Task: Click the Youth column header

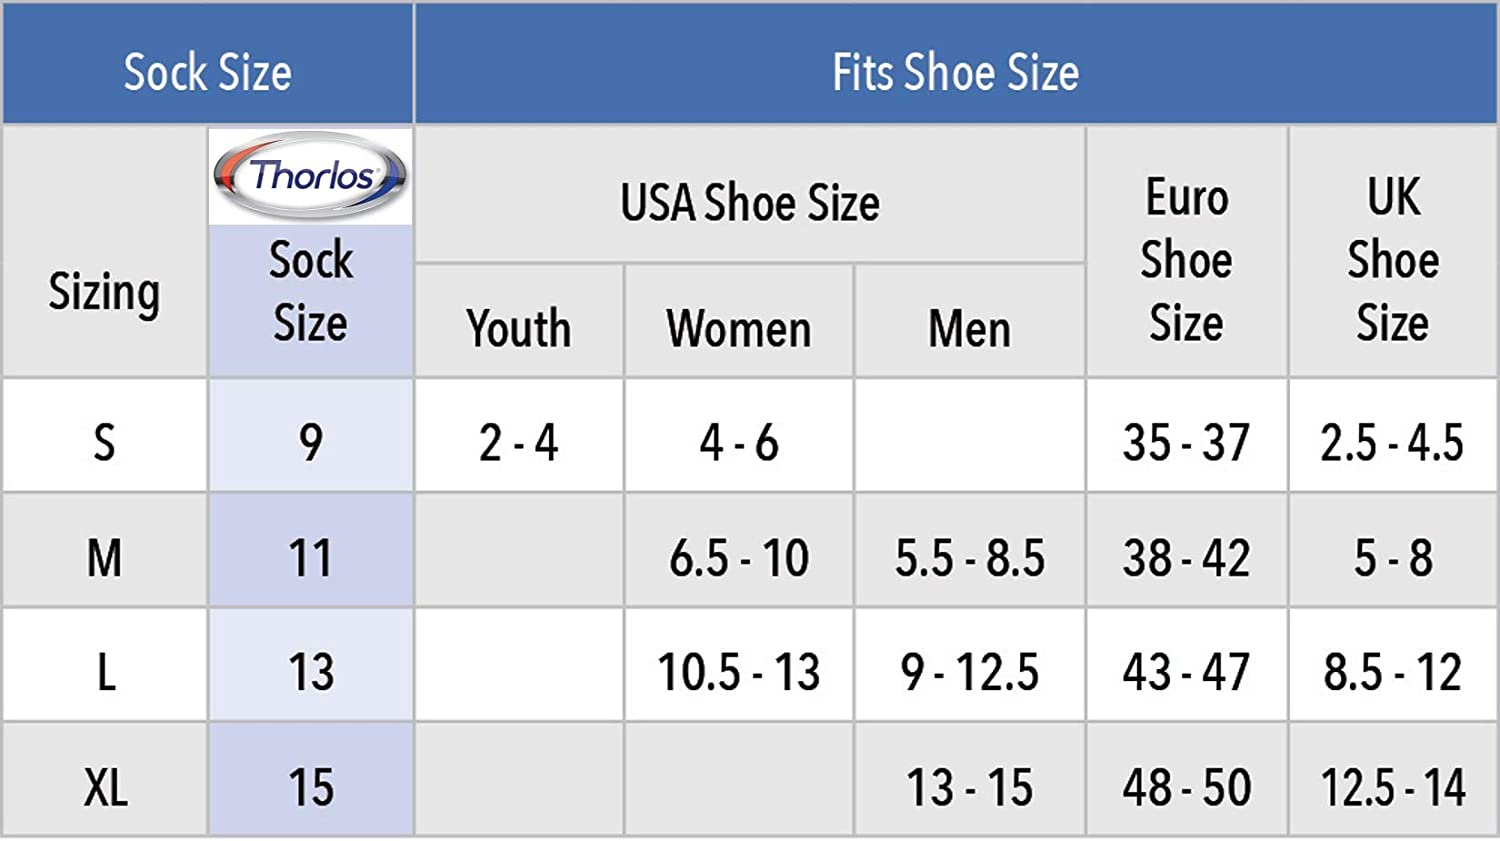Action: coord(518,328)
